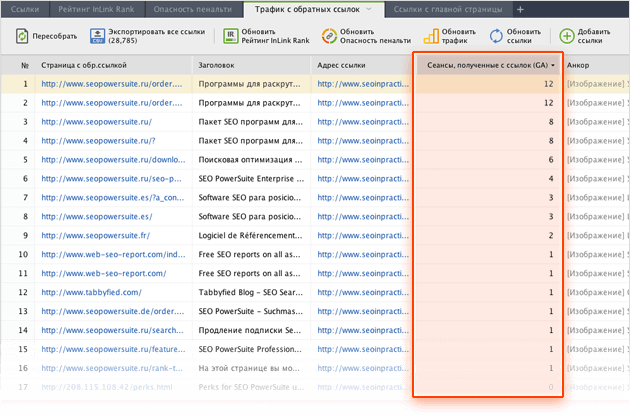Click the update links refresh icon
Screen dimensions: 630x416
[x=496, y=36]
